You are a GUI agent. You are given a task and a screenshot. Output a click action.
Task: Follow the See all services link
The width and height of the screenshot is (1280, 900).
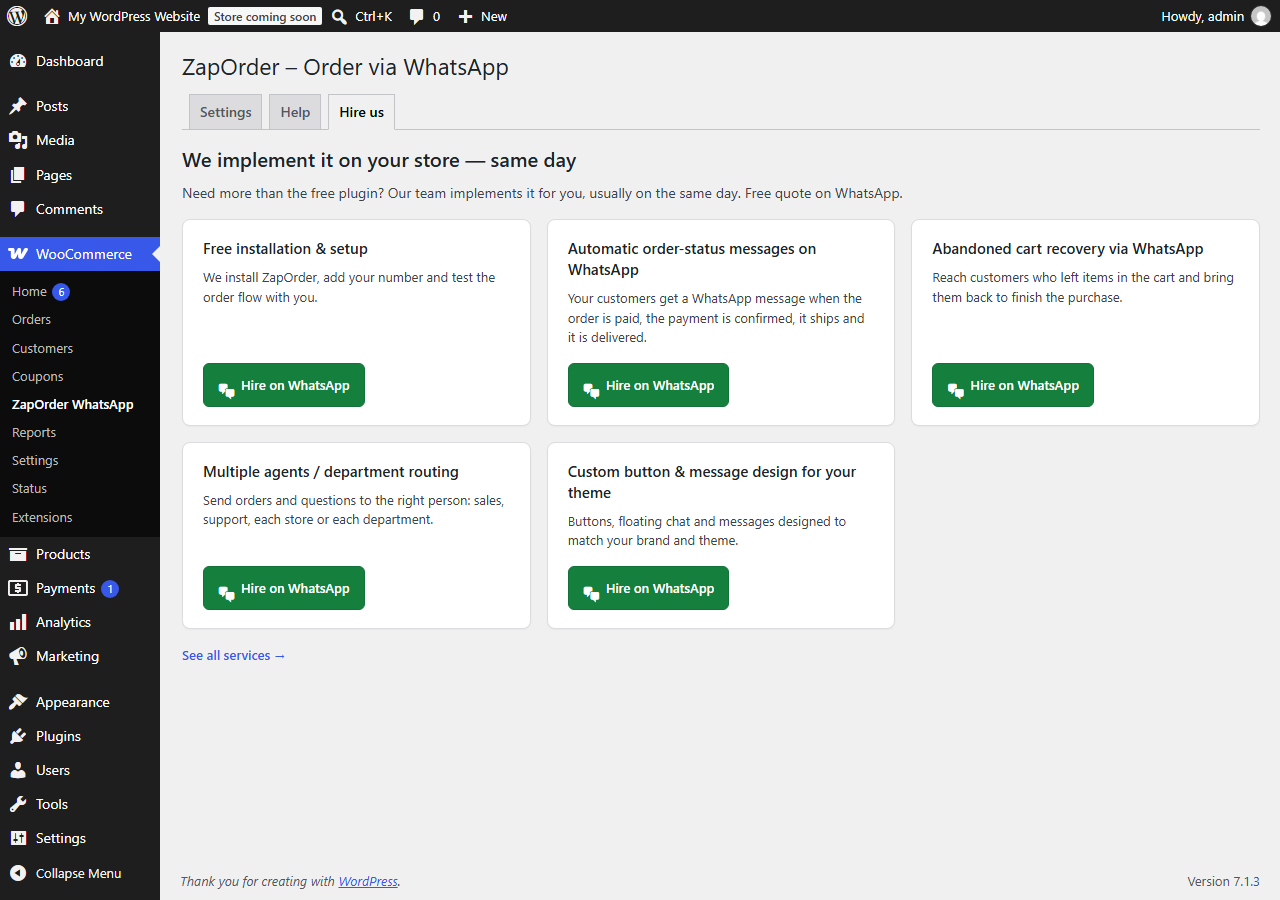(234, 656)
